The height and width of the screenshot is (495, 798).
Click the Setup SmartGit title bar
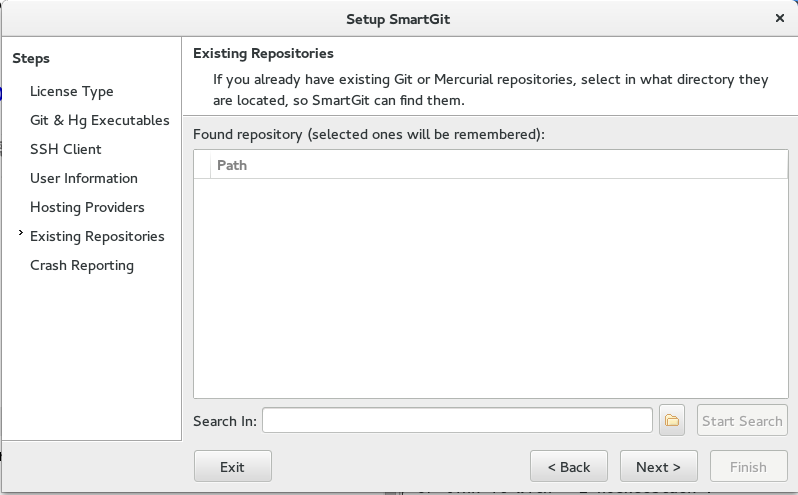click(398, 19)
